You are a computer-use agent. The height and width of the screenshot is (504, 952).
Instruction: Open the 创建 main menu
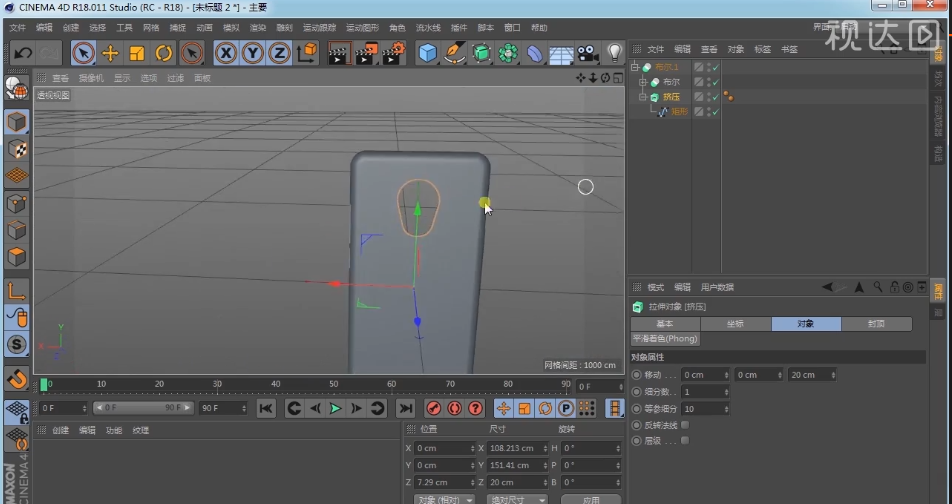71,27
